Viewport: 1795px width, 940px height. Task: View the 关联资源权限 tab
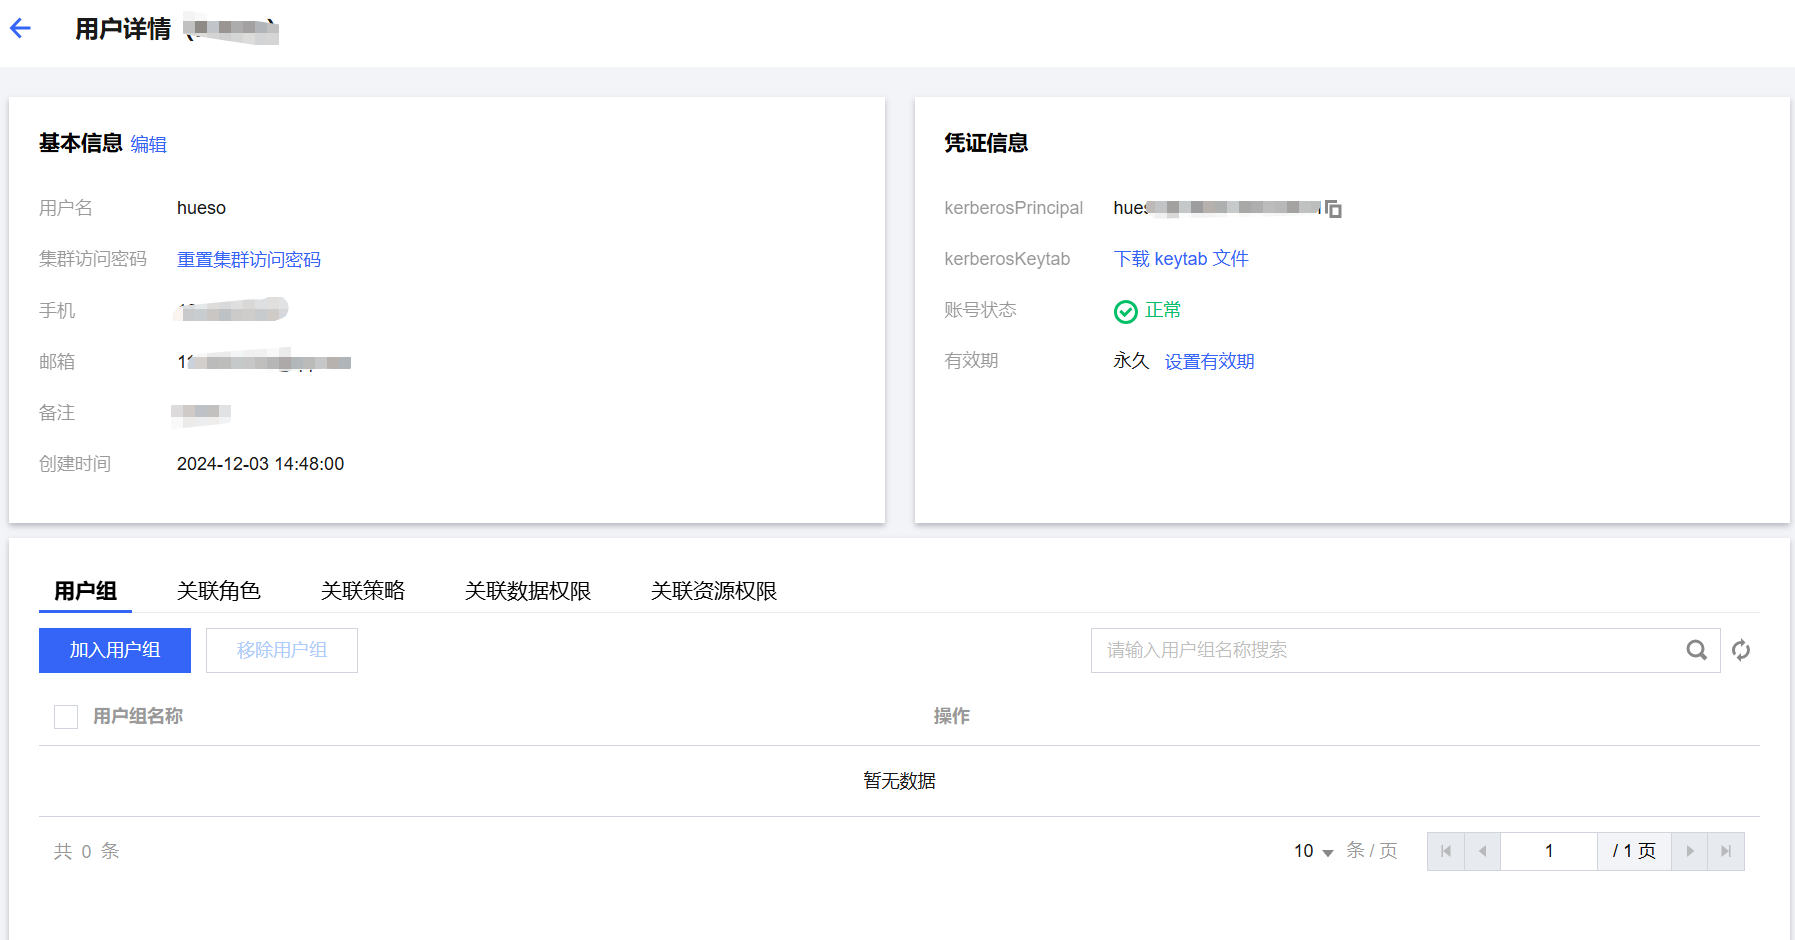point(713,591)
